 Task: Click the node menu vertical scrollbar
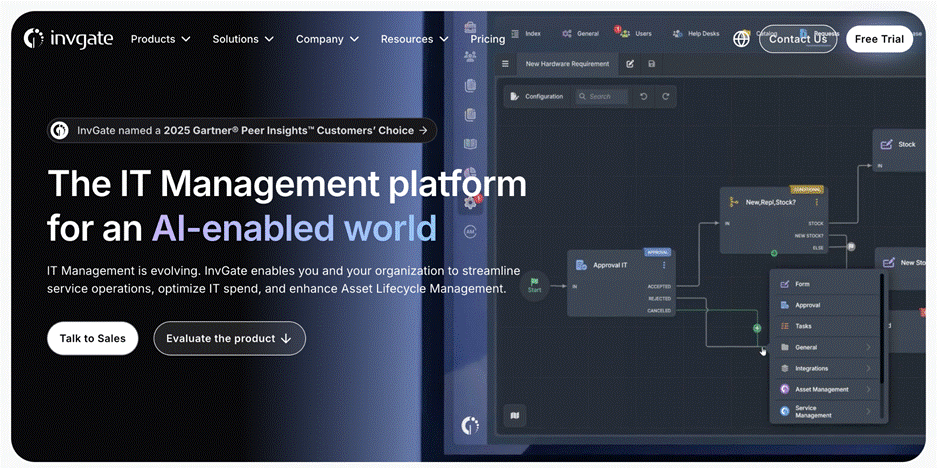point(881,329)
